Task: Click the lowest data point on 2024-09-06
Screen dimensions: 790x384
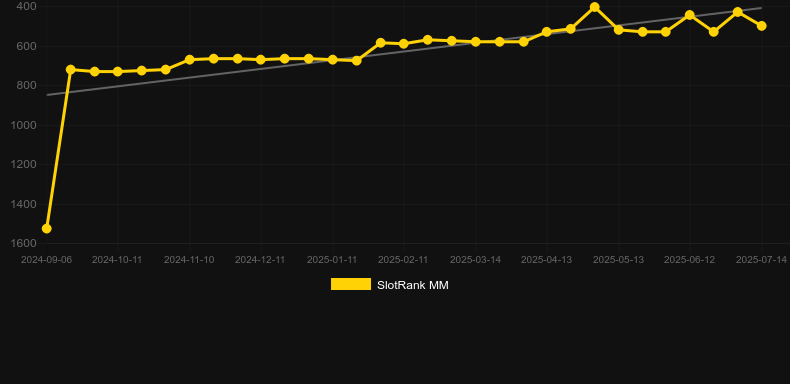Action: [x=46, y=228]
